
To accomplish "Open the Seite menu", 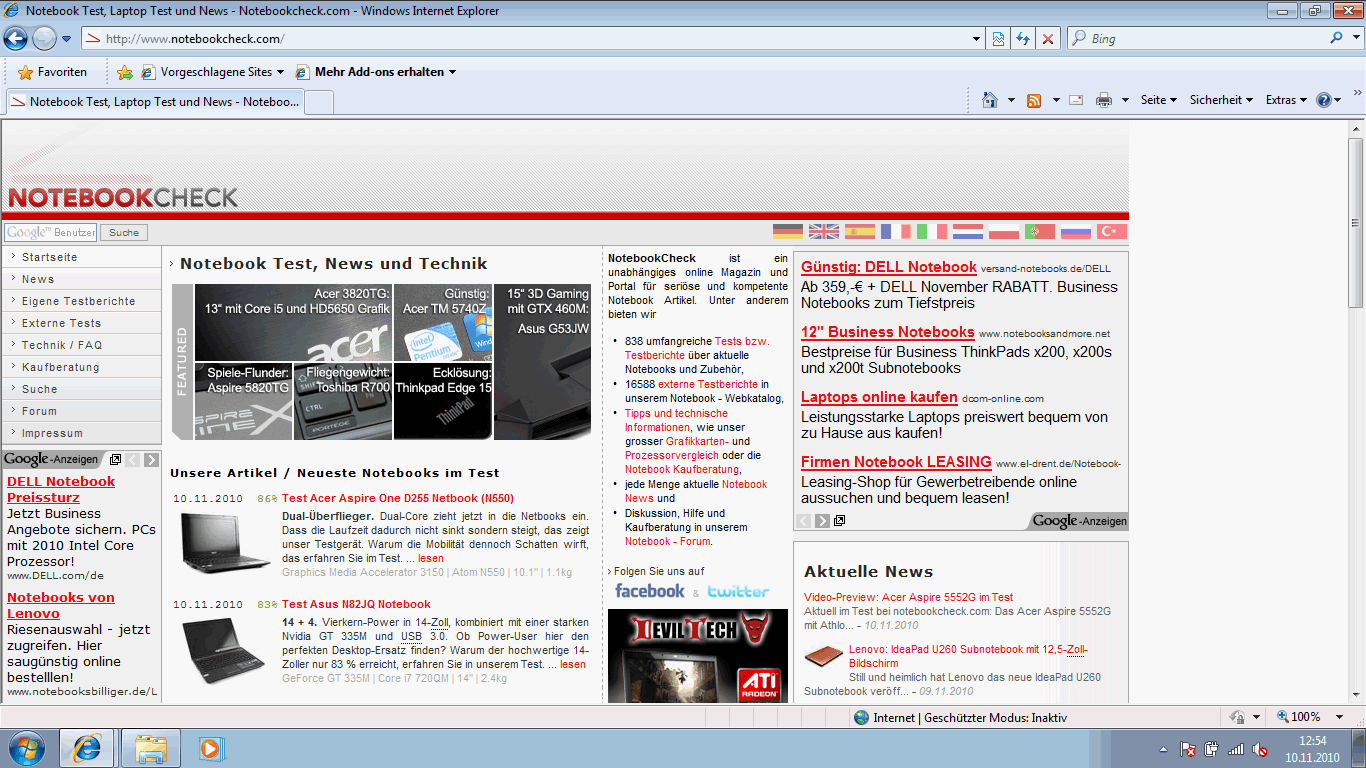I will tap(1158, 100).
